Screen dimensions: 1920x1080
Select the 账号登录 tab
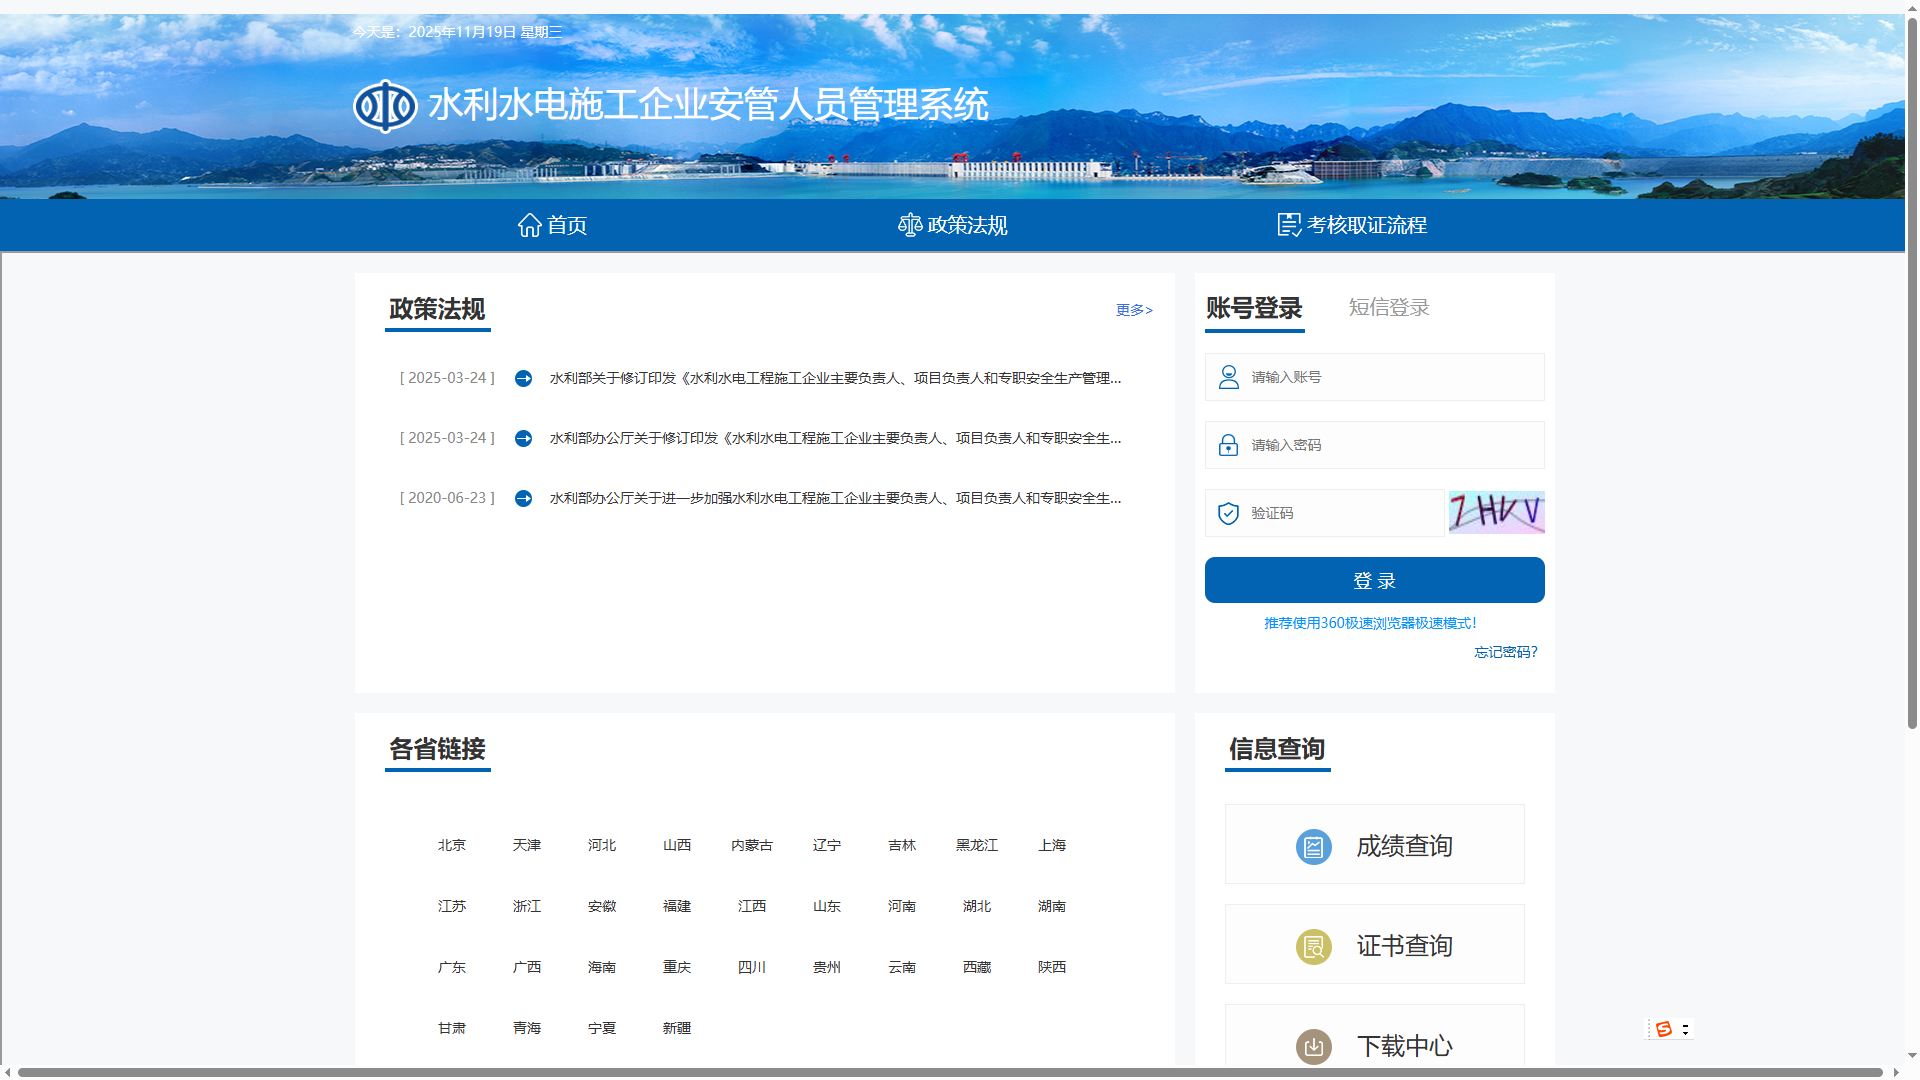[1254, 308]
